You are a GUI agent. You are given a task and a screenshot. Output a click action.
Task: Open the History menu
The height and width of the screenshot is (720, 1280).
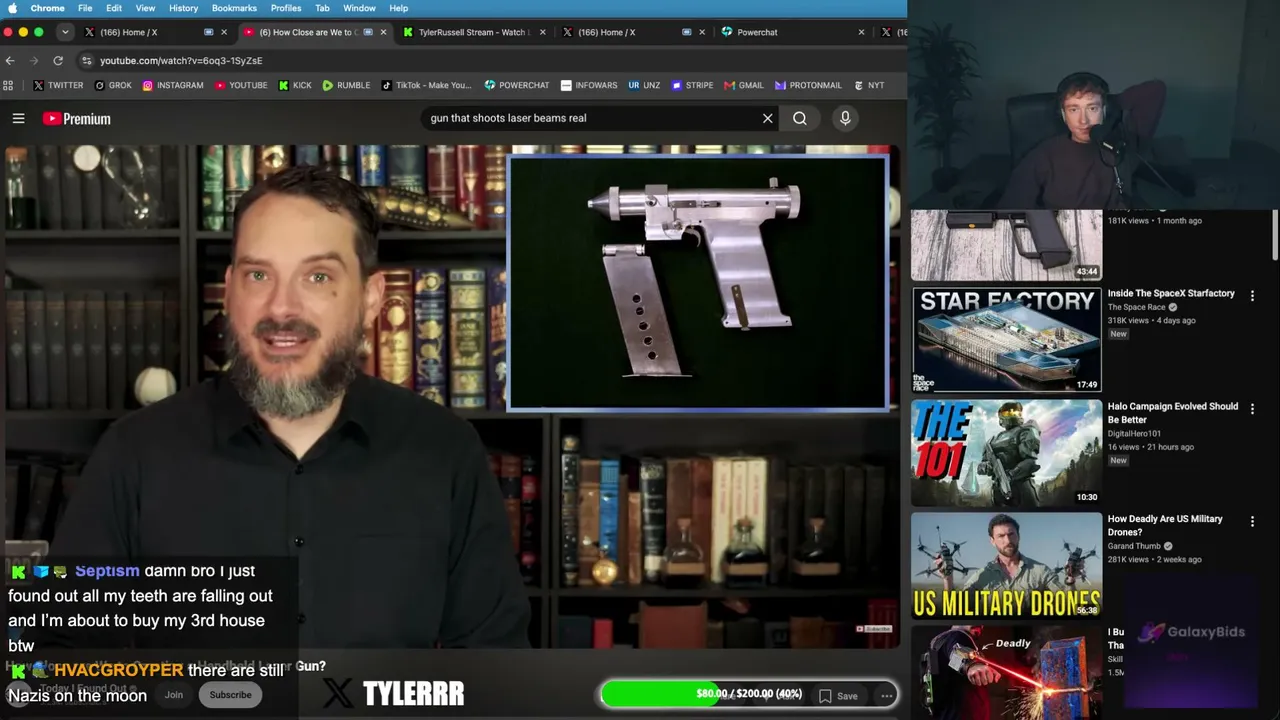click(183, 8)
